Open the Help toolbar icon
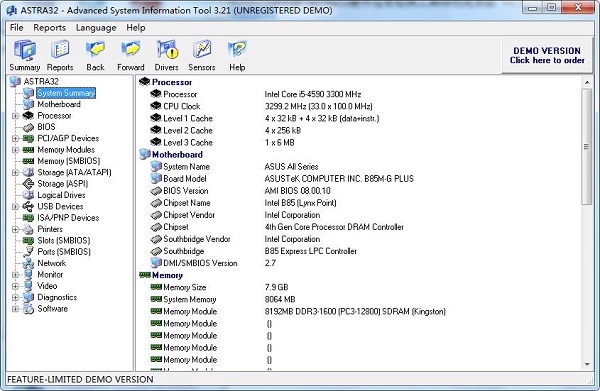The height and width of the screenshot is (391, 600). [x=237, y=55]
